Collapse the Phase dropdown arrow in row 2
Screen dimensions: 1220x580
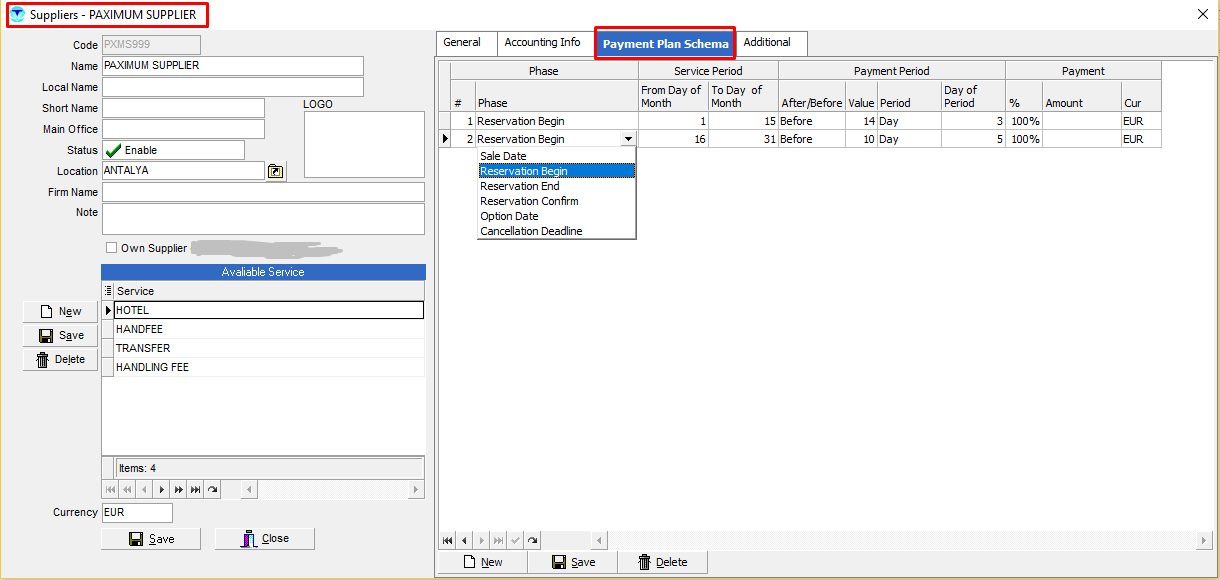[628, 140]
